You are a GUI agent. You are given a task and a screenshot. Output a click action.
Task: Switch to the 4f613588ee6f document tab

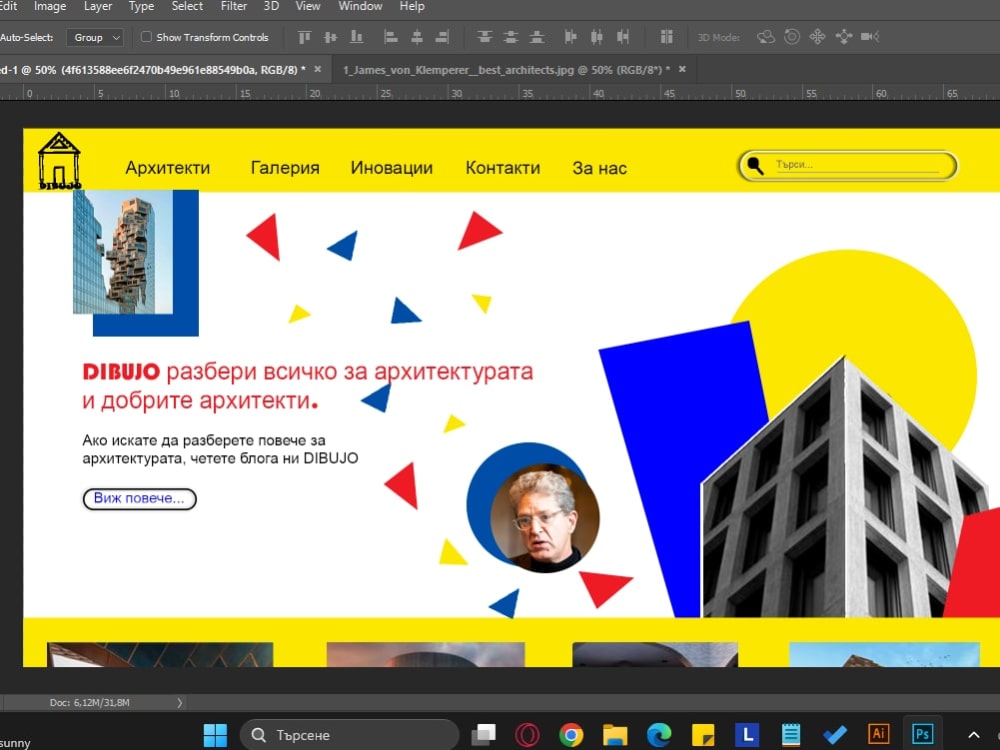click(153, 70)
